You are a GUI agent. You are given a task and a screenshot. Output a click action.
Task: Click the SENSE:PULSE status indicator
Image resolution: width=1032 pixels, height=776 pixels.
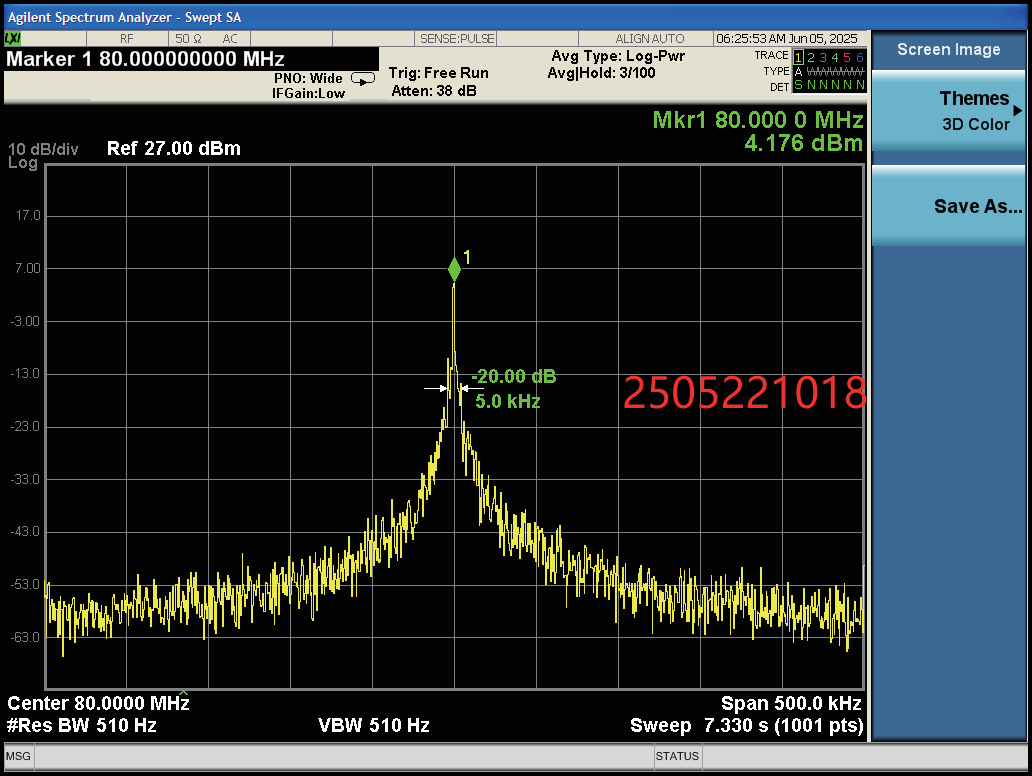coord(457,38)
